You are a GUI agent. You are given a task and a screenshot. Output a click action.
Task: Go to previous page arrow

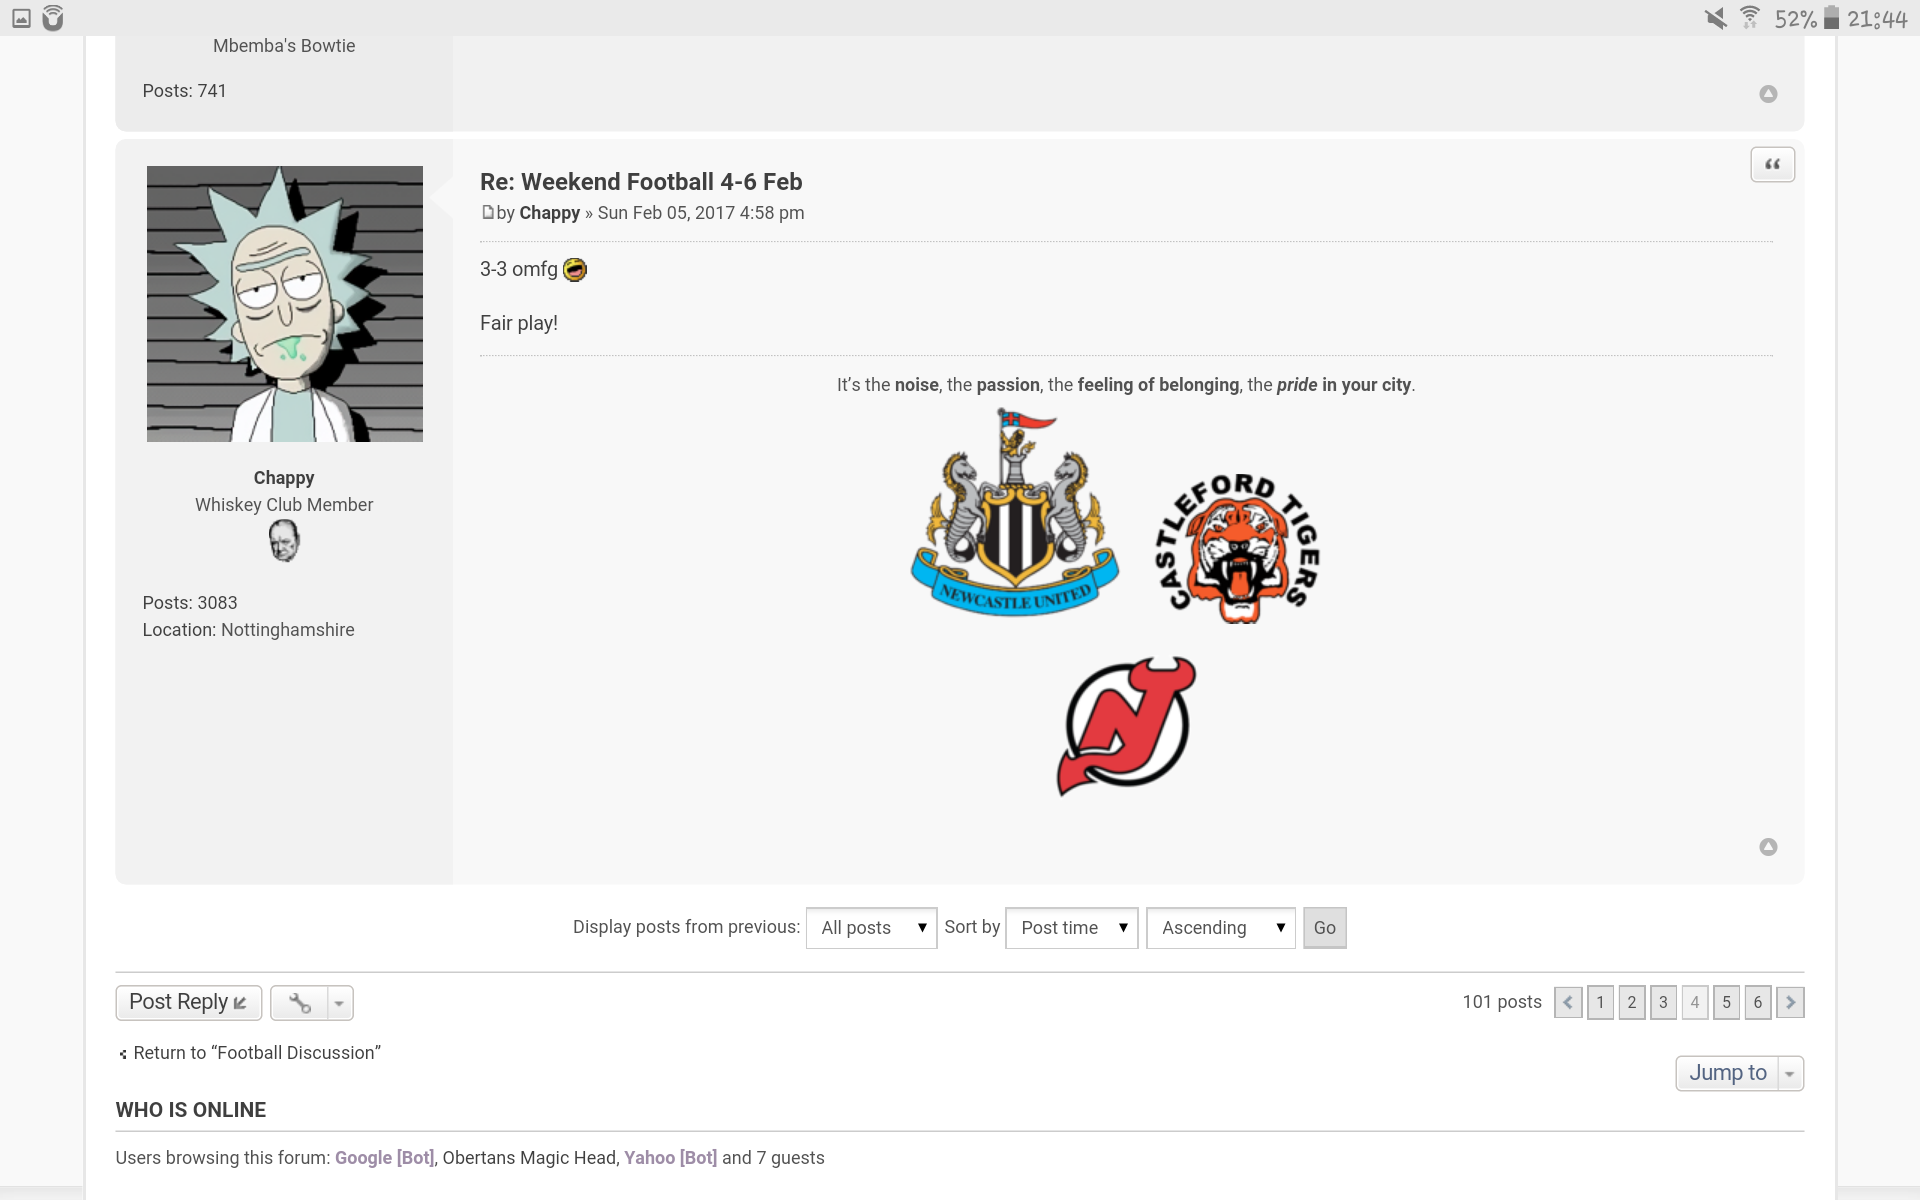click(x=1568, y=1002)
